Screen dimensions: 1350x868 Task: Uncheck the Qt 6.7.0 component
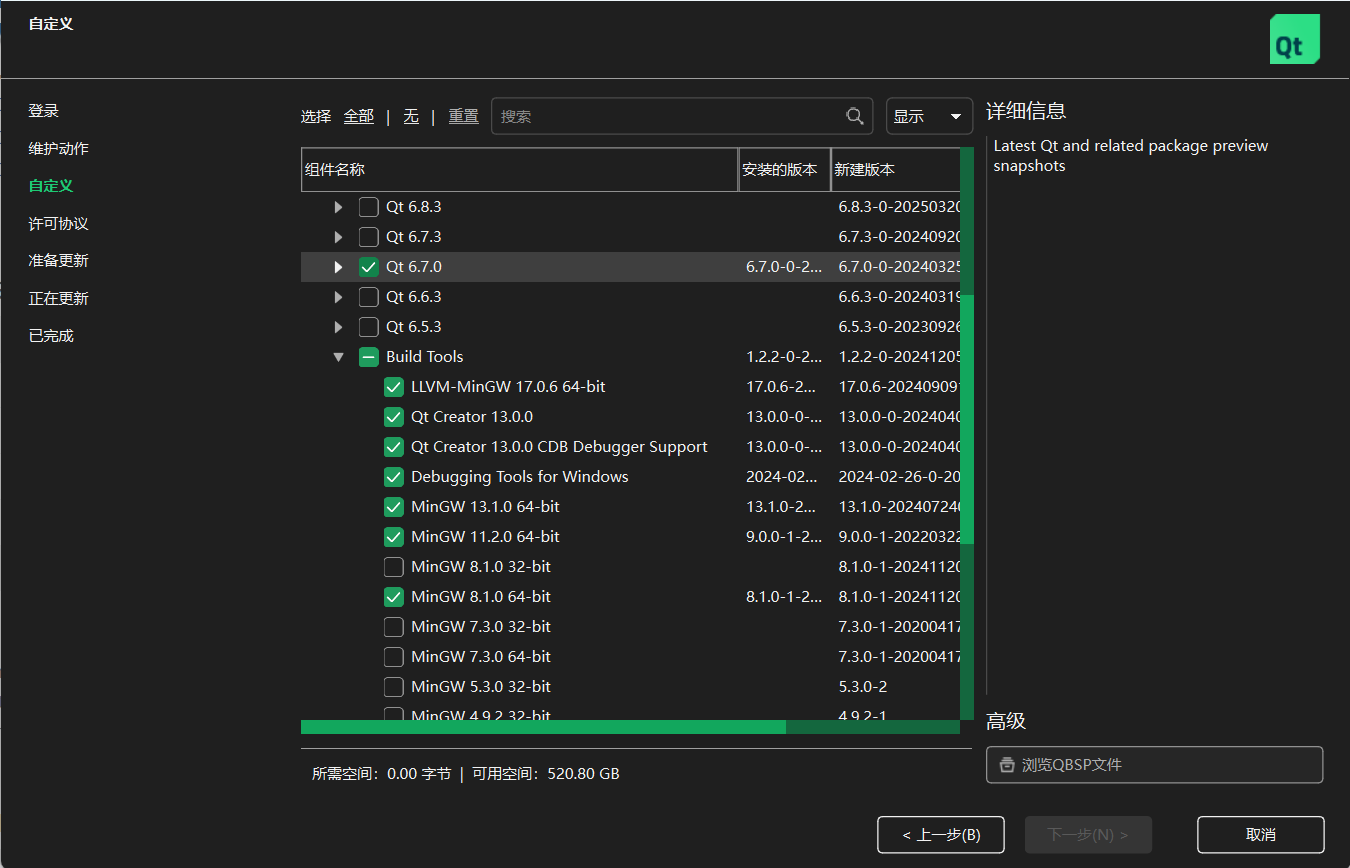point(368,266)
